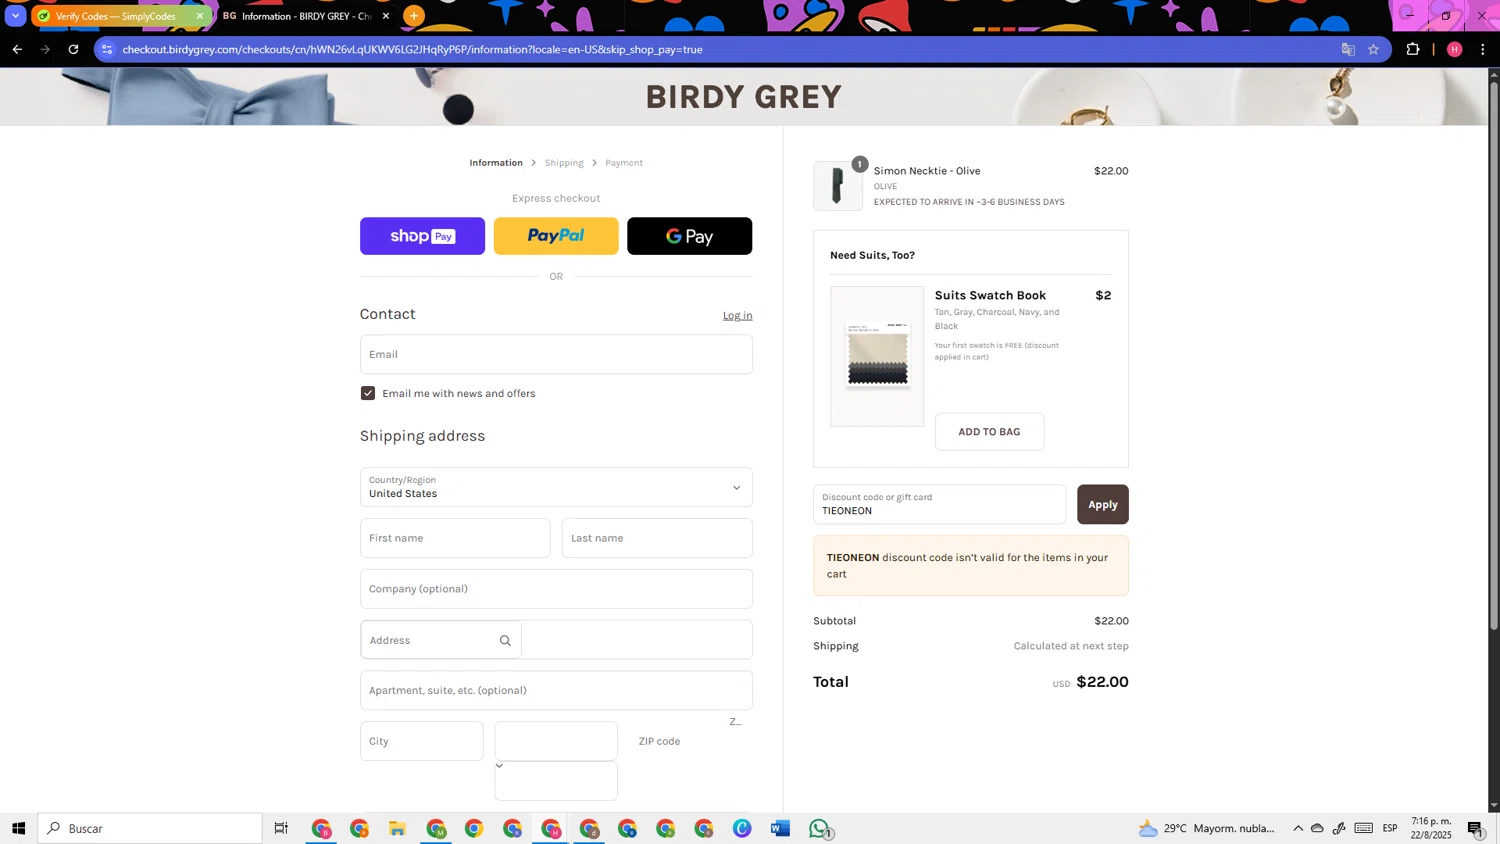The width and height of the screenshot is (1500, 844).
Task: Select the Information breadcrumb step
Action: (496, 163)
